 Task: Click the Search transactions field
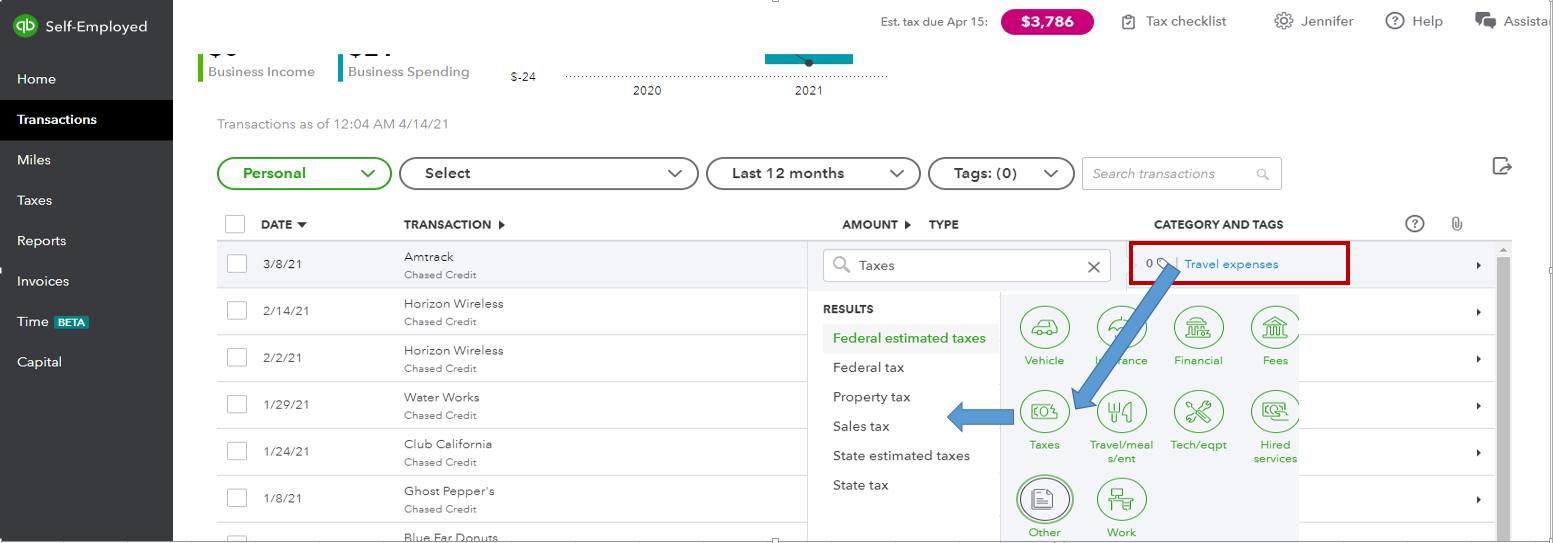[x=1170, y=174]
